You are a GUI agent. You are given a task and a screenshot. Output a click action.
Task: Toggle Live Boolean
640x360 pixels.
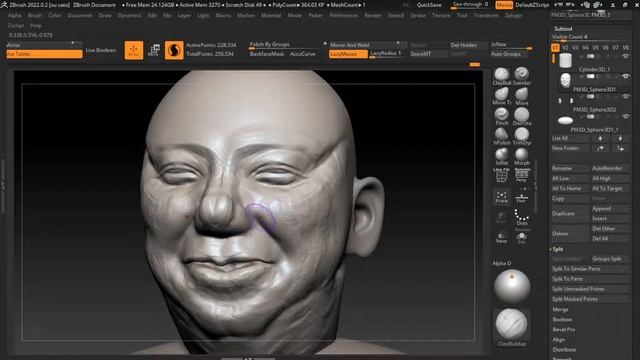coord(100,50)
